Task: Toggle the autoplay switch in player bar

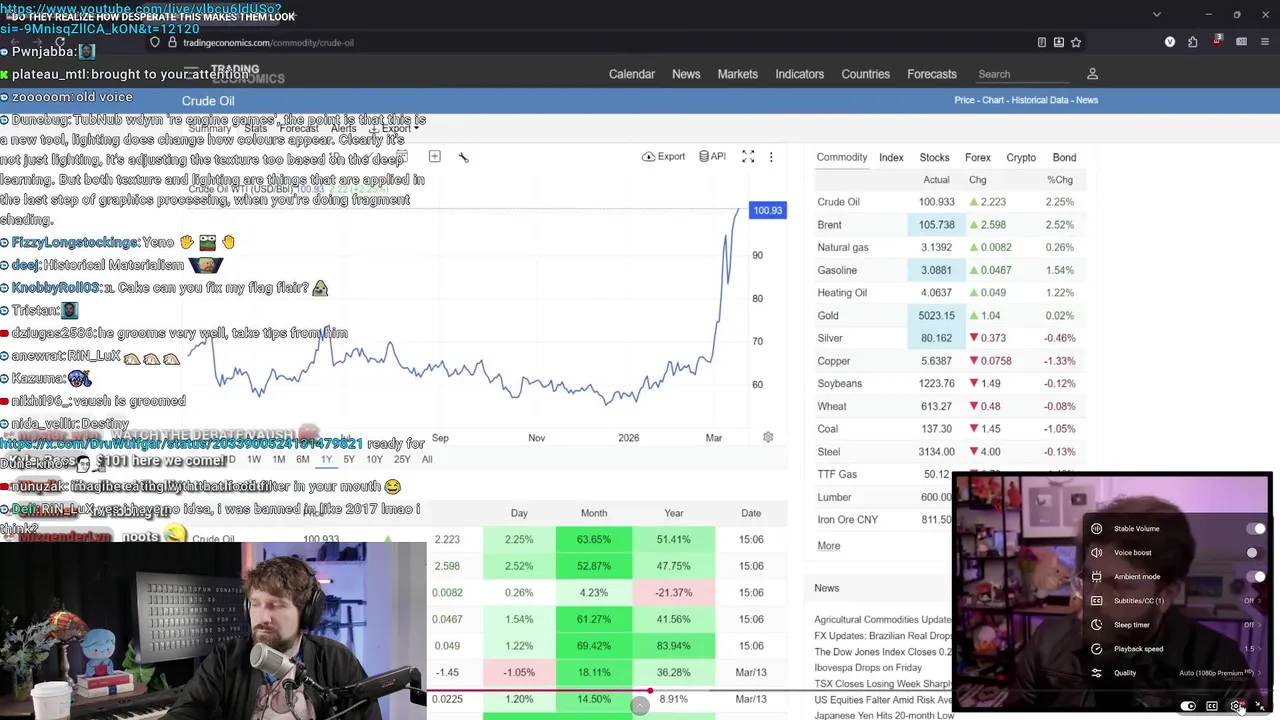Action: 1188,706
